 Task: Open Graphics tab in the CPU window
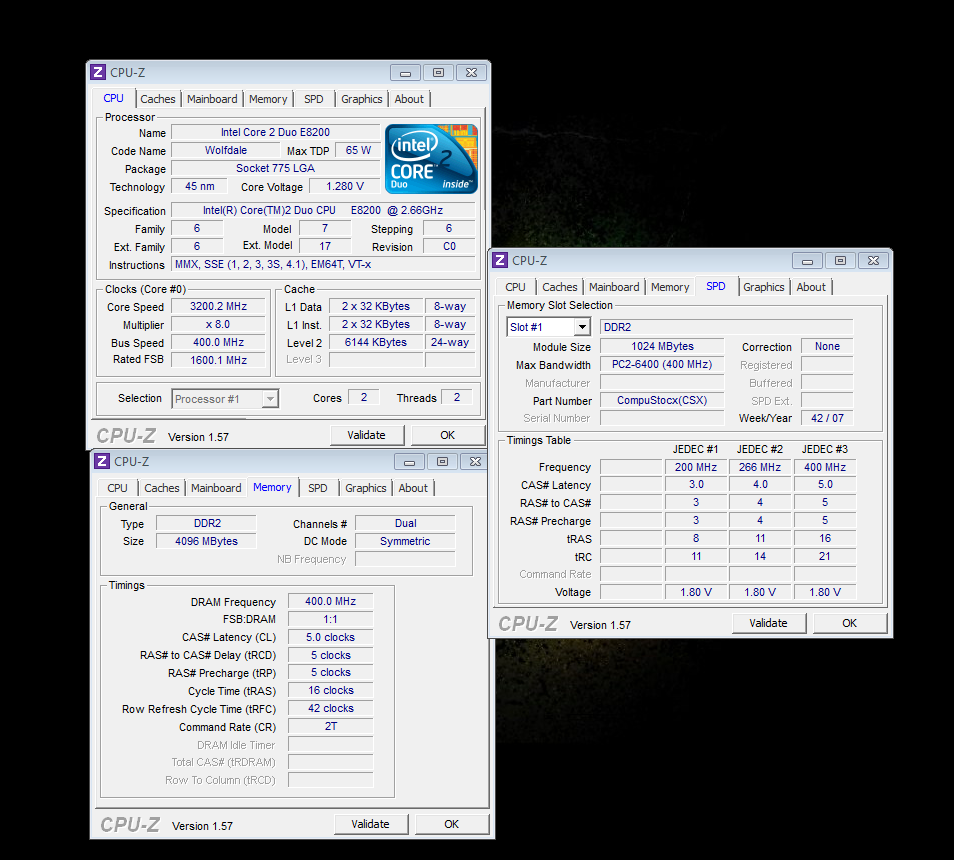361,99
